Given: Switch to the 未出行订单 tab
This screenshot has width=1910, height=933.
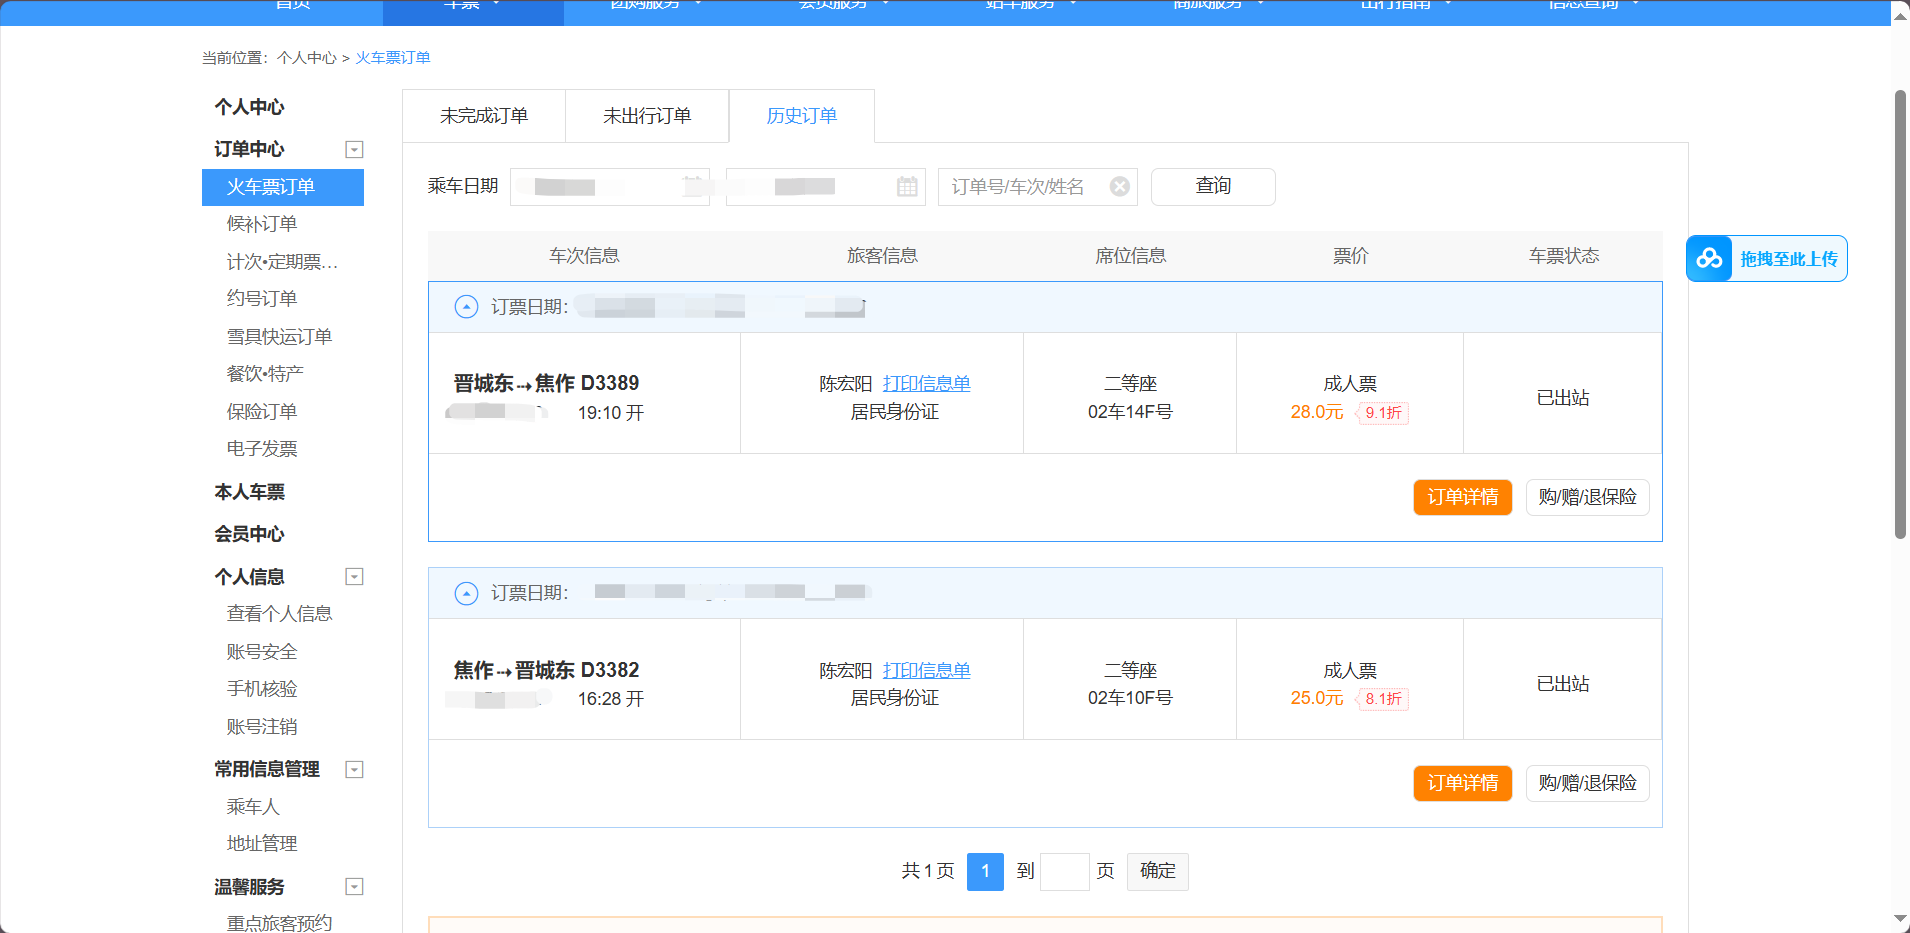Looking at the screenshot, I should [647, 116].
